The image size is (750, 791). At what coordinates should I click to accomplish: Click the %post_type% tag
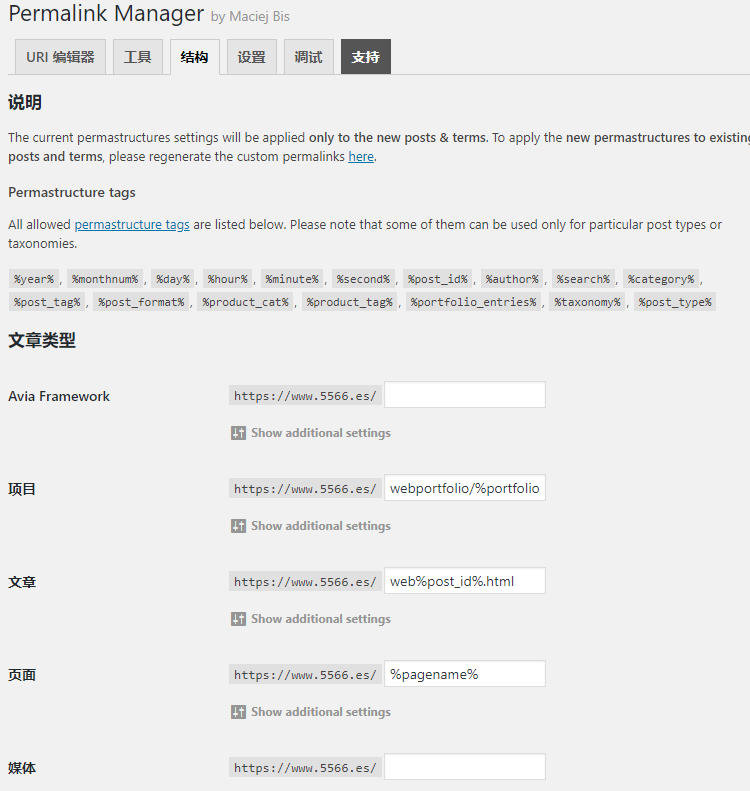tap(675, 302)
